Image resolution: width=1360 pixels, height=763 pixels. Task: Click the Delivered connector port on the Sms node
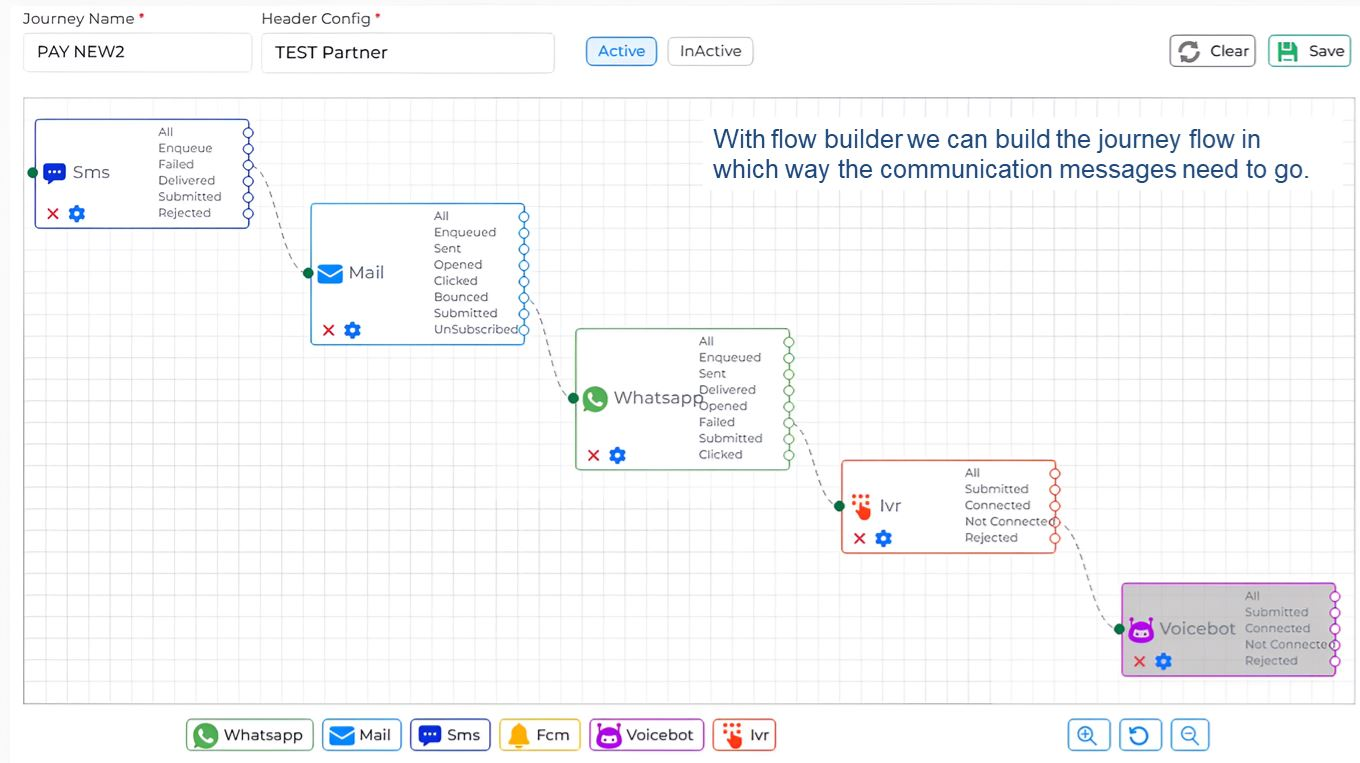pyautogui.click(x=248, y=180)
